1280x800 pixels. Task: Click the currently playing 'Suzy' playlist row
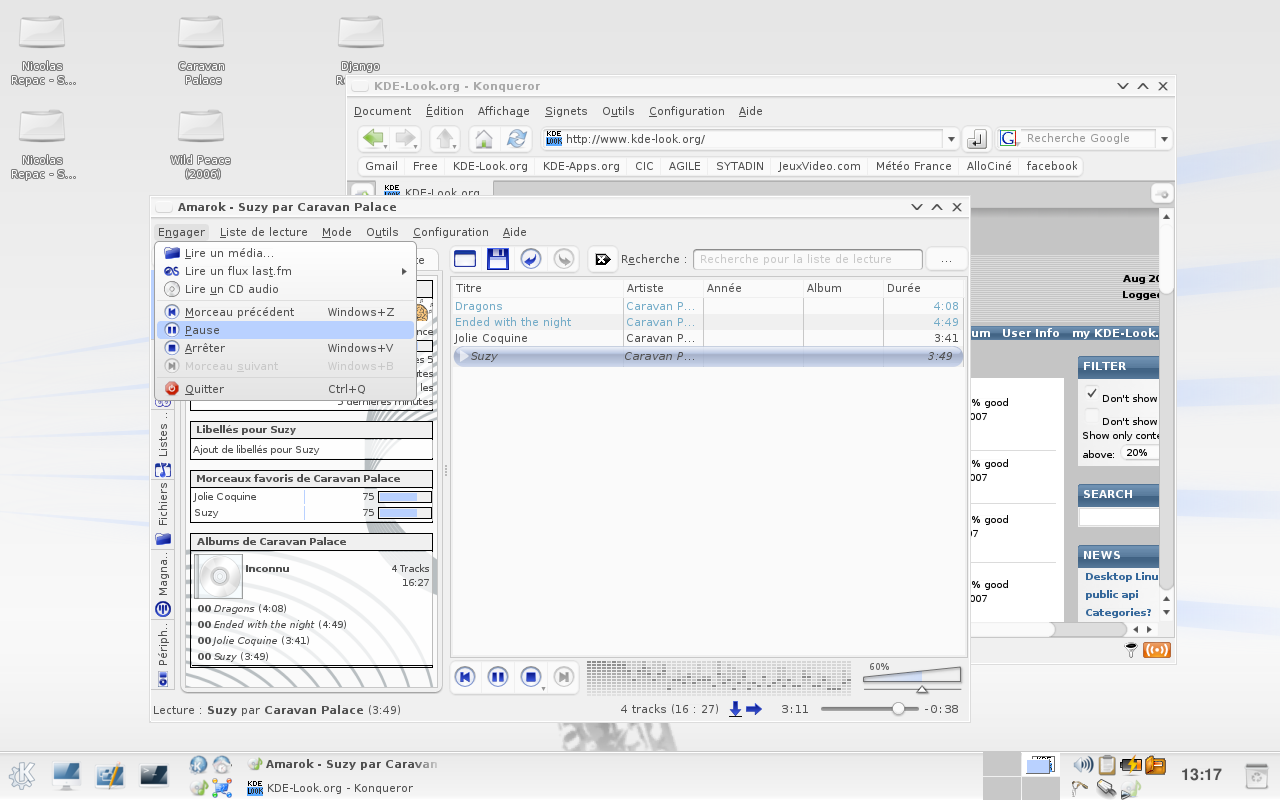click(x=708, y=356)
